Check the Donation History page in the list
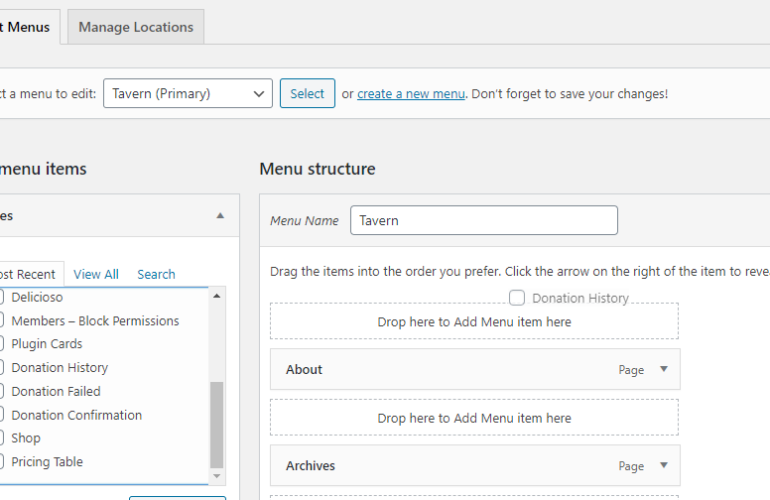This screenshot has width=770, height=500. point(2,368)
